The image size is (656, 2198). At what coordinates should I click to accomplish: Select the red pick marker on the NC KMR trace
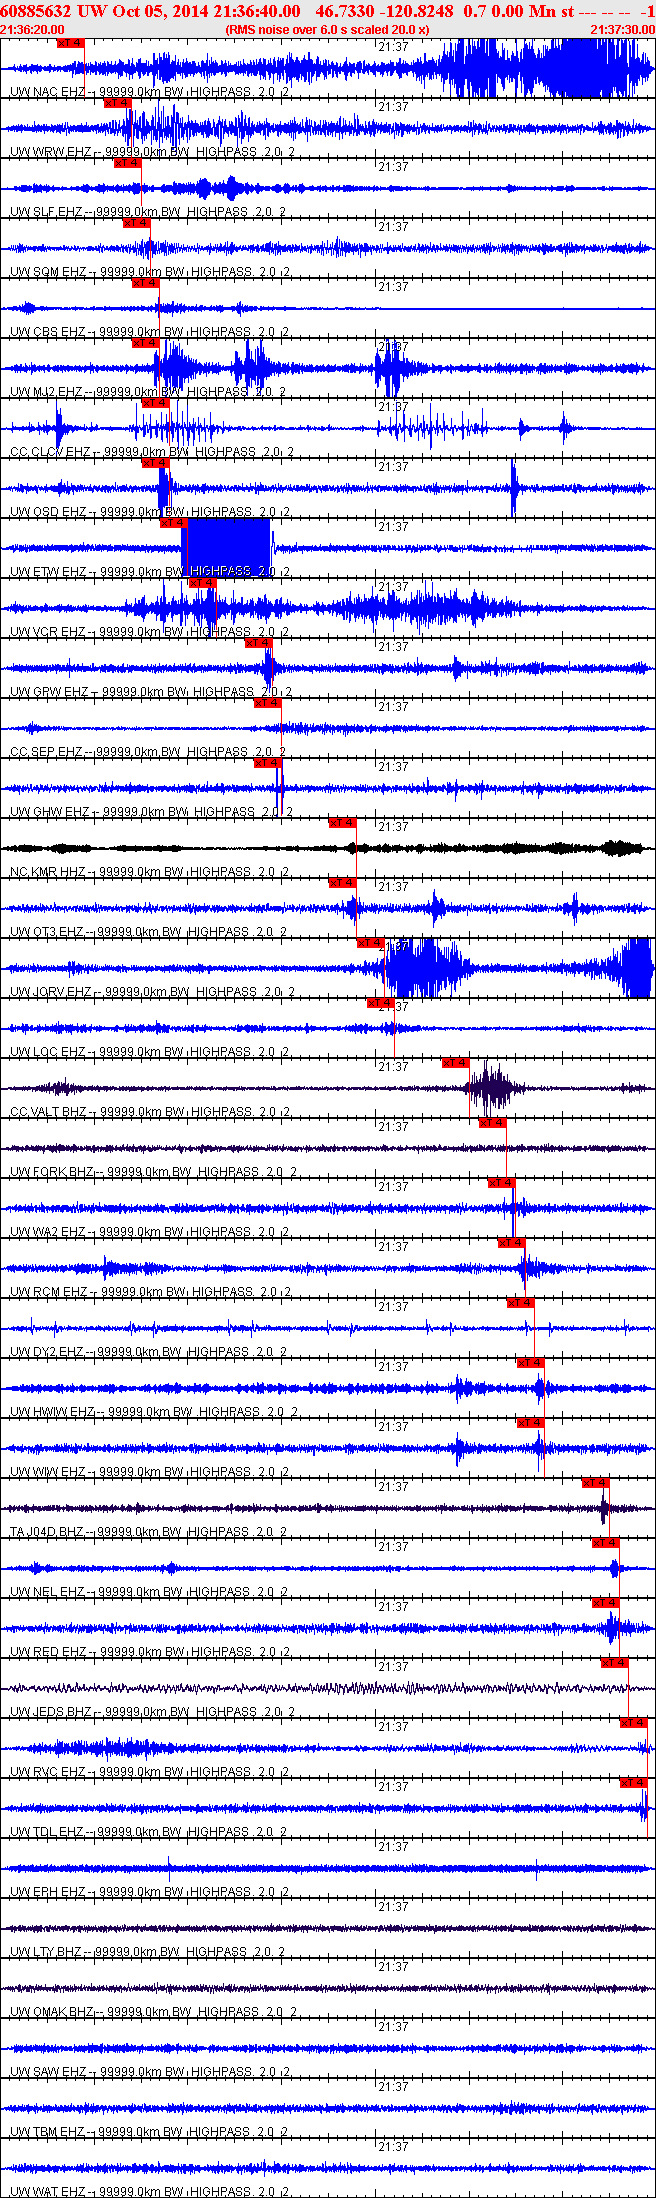pyautogui.click(x=342, y=823)
